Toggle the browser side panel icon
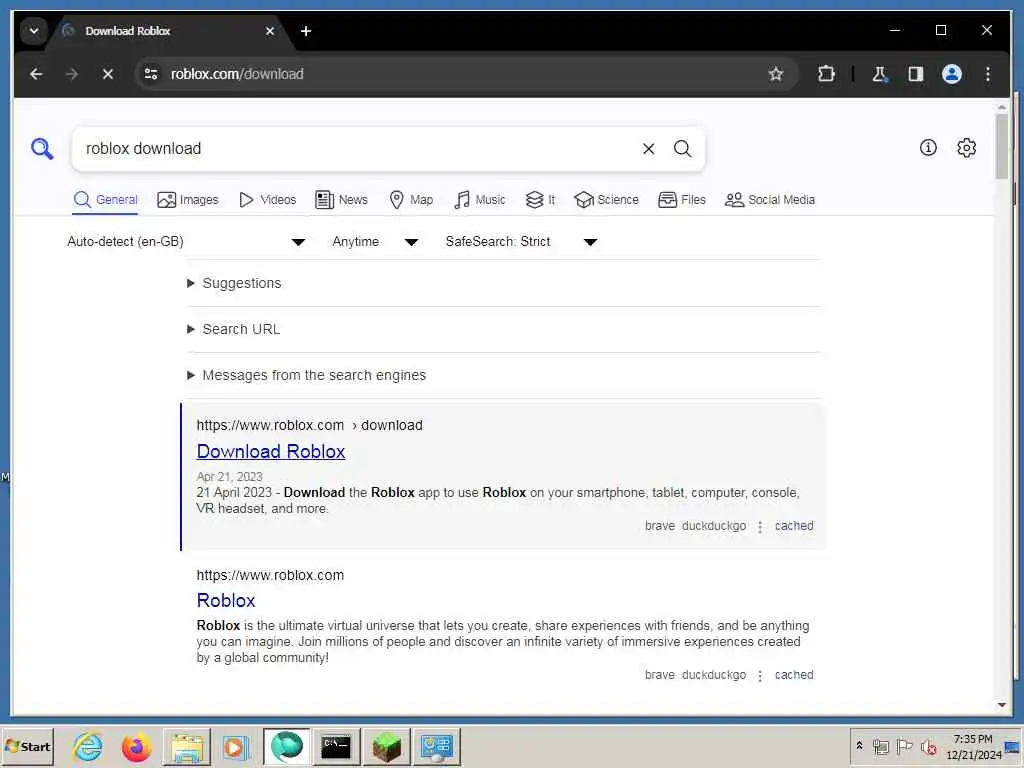The height and width of the screenshot is (768, 1024). click(x=916, y=74)
